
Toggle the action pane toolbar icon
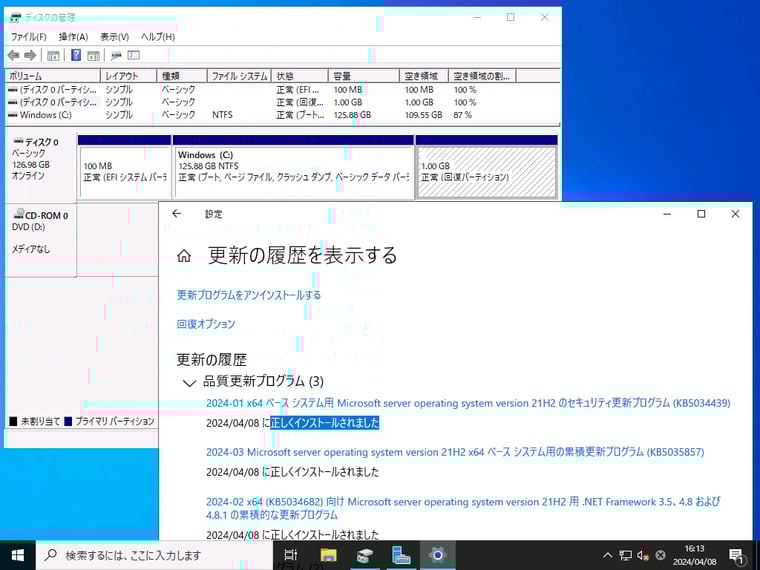pyautogui.click(x=93, y=56)
